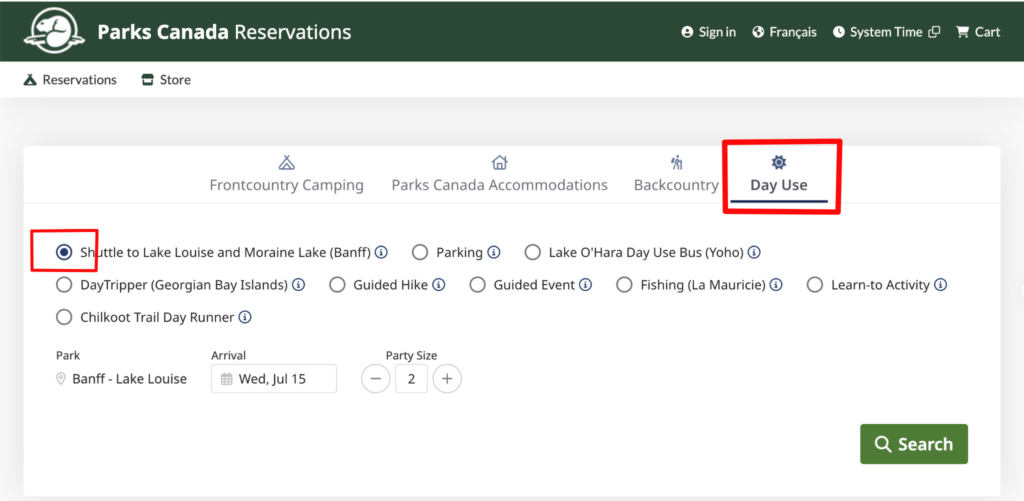Image resolution: width=1024 pixels, height=501 pixels.
Task: Show info for Chilkoot Trail Day Runner
Action: click(x=245, y=317)
